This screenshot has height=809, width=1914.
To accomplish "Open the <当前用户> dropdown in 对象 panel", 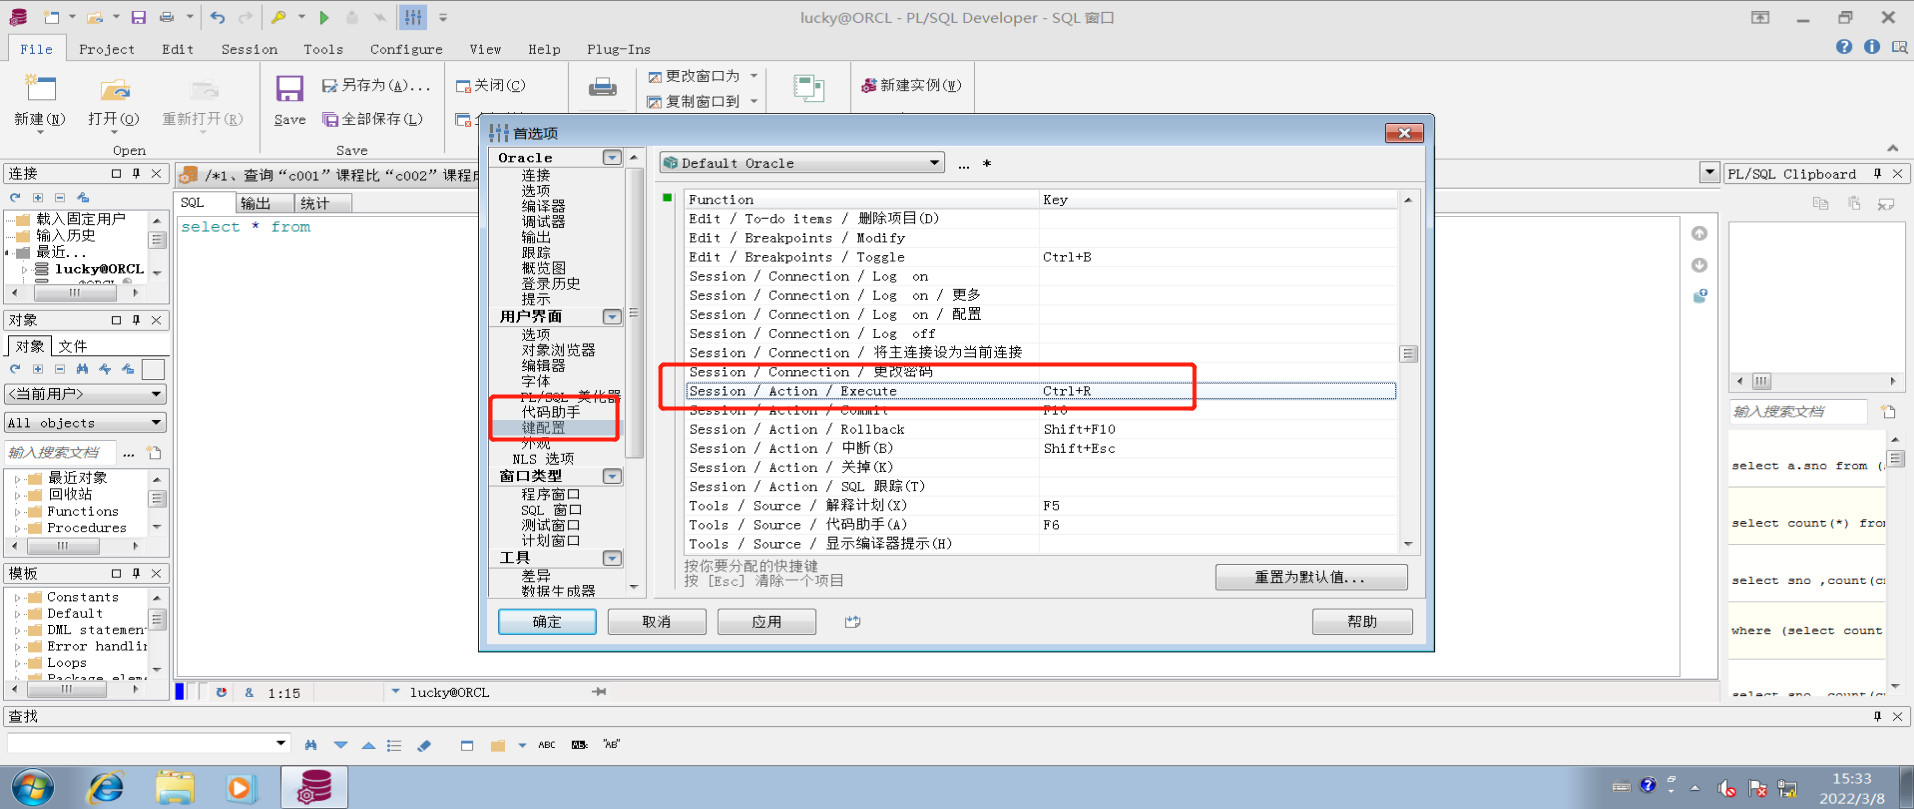I will coord(156,395).
